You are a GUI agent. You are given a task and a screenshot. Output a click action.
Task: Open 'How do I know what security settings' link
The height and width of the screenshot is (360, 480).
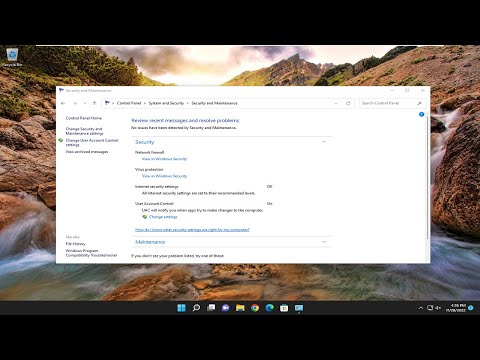click(x=192, y=230)
